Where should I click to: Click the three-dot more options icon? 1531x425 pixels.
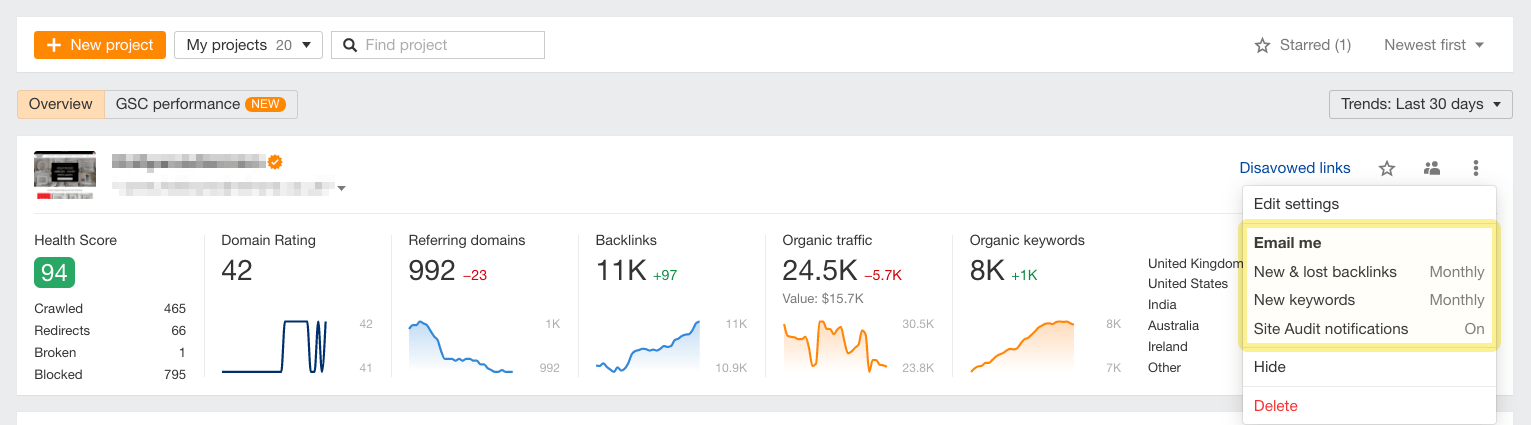1476,168
